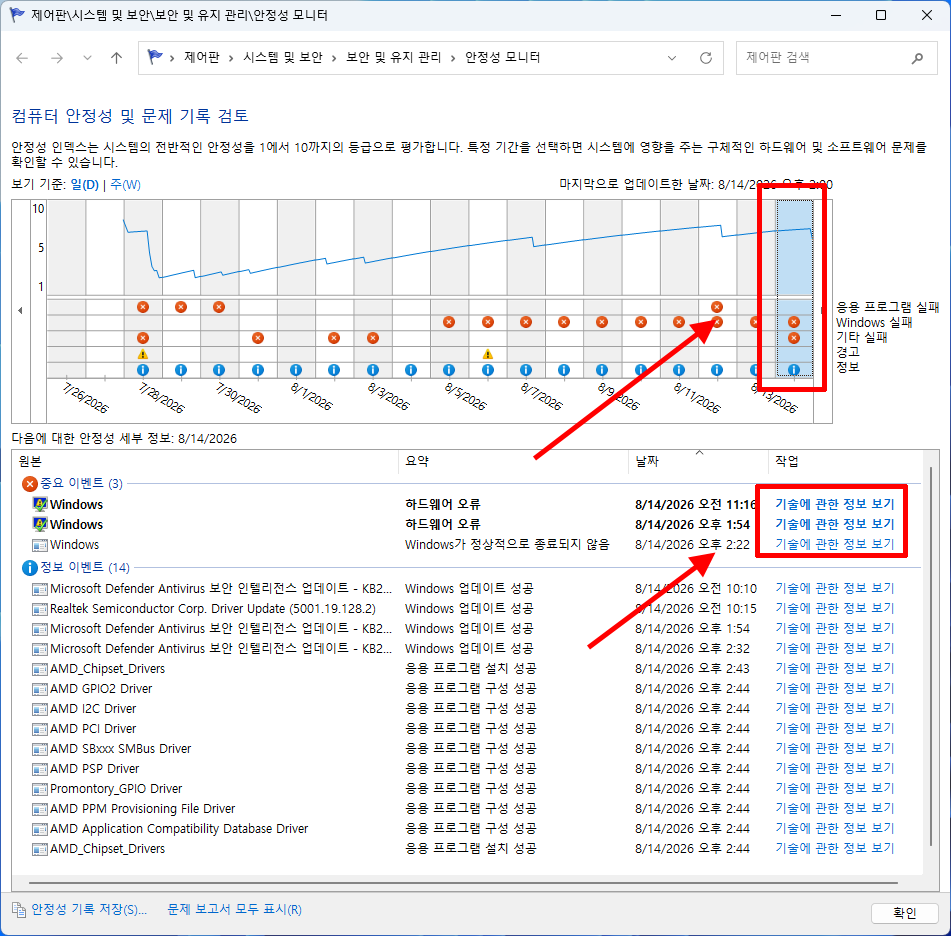Screen dimensions: 951x936
Task: Open technical details link for AMD I2C Driver
Action: [x=835, y=708]
